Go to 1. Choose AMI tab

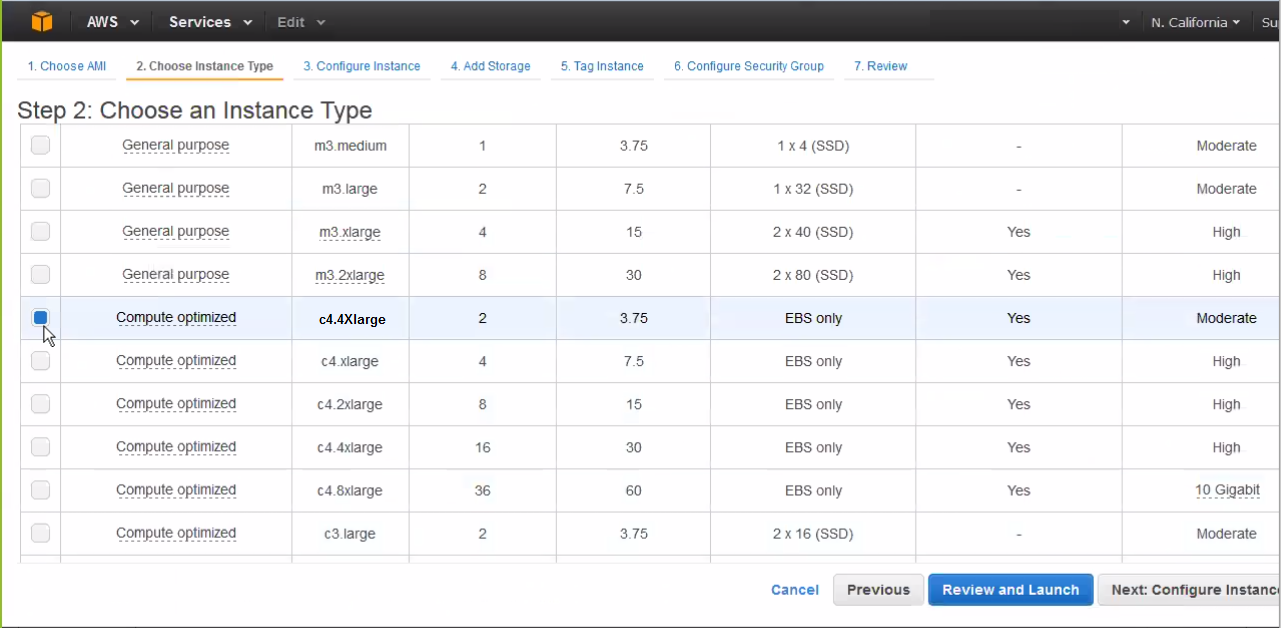tap(67, 66)
